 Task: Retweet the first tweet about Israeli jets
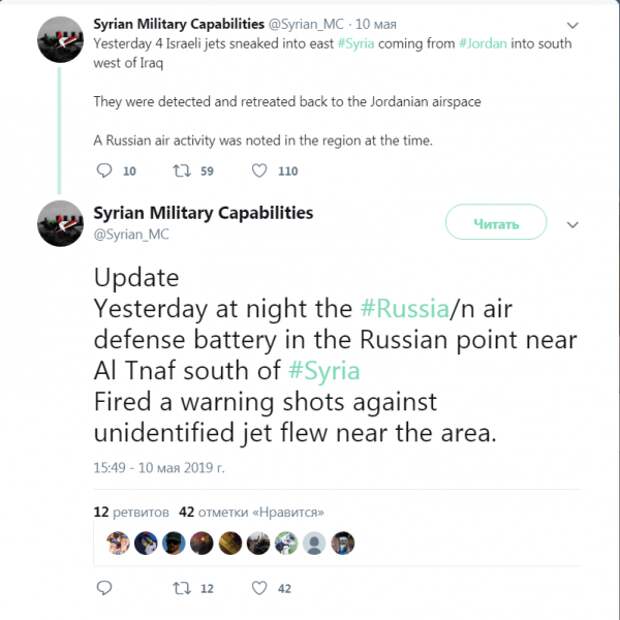coord(182,171)
